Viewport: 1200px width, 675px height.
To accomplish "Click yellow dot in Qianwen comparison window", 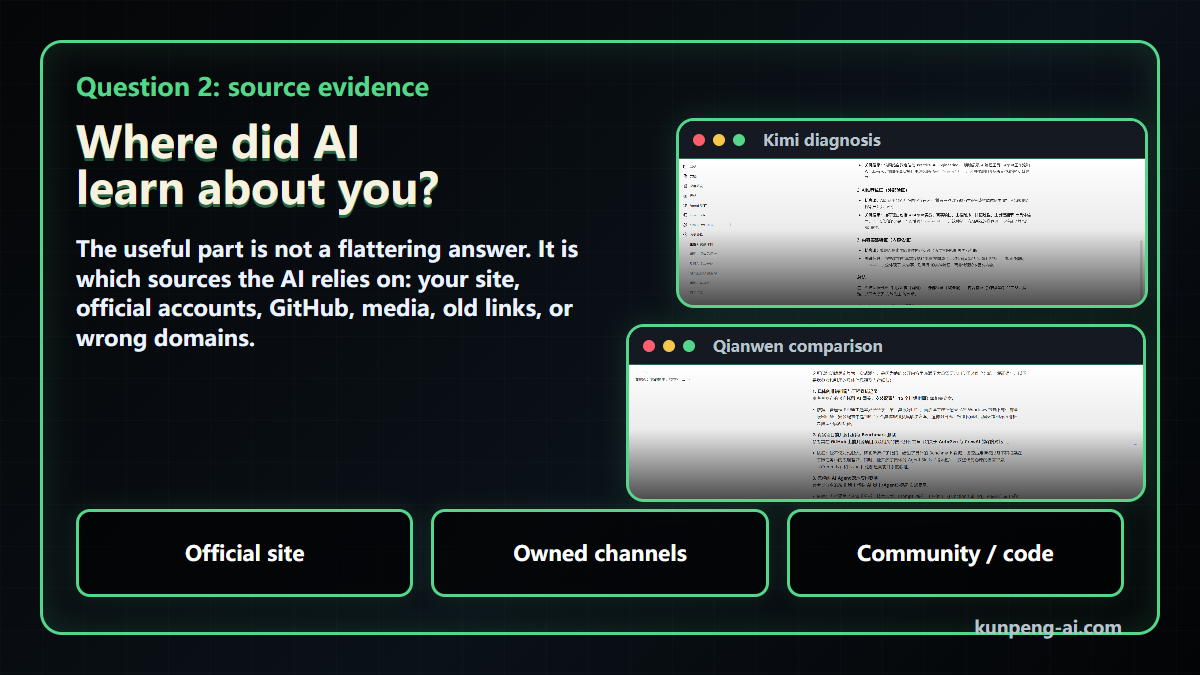I will coord(669,346).
